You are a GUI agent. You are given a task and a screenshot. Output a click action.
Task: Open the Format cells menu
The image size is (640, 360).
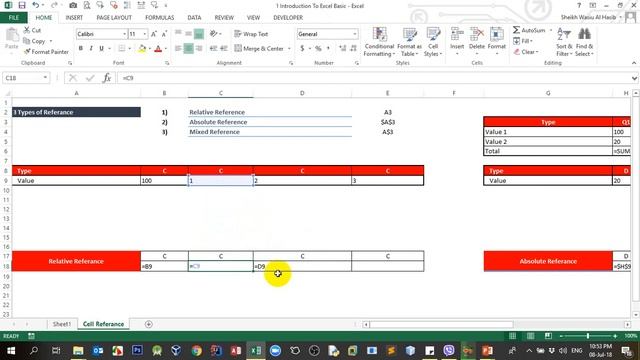[497, 41]
